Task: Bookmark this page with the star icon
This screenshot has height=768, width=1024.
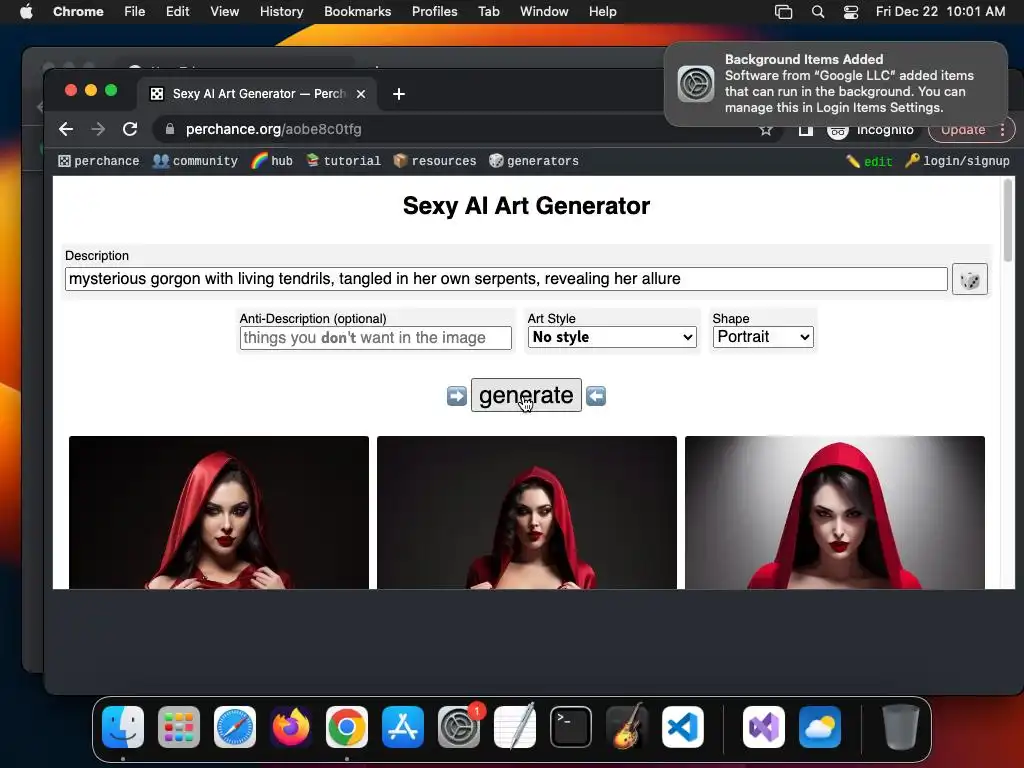Action: click(765, 130)
